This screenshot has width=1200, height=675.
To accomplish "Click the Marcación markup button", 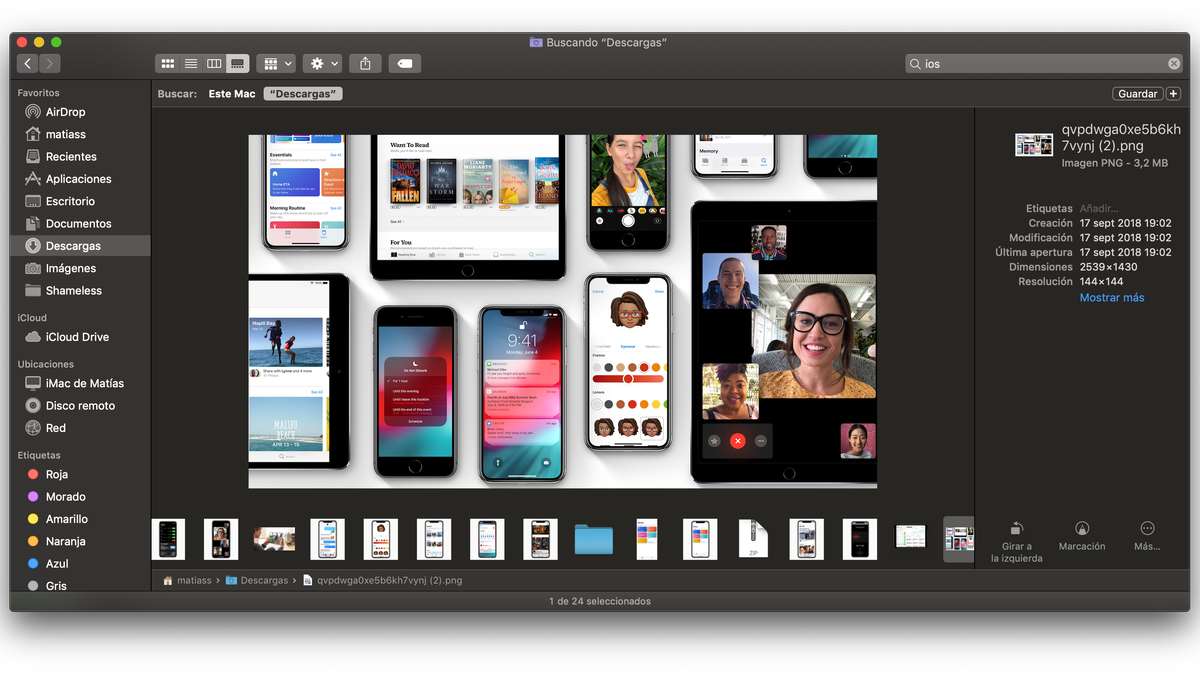I will pyautogui.click(x=1082, y=536).
